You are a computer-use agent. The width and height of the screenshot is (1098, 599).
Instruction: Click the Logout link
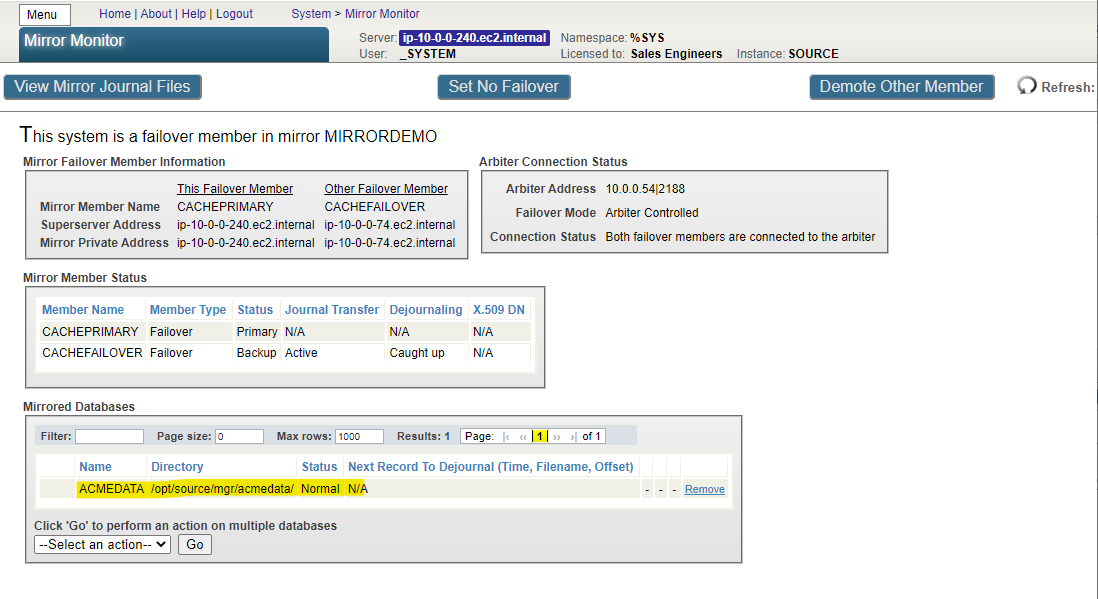pos(234,14)
